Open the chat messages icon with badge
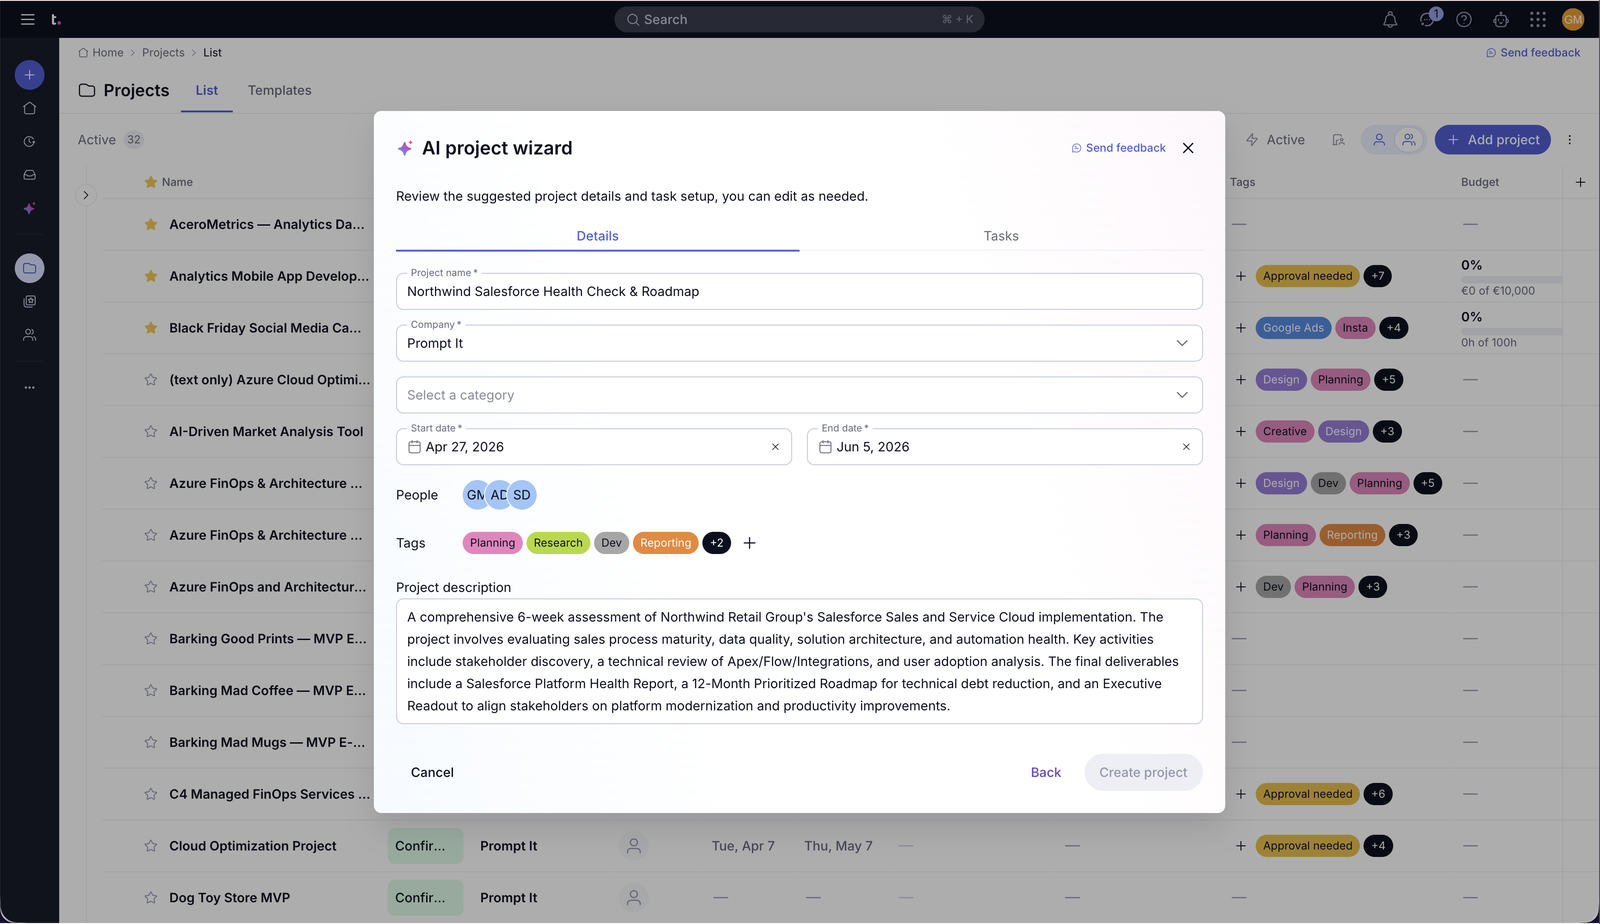Screen dimensions: 1600x924 point(1427,19)
